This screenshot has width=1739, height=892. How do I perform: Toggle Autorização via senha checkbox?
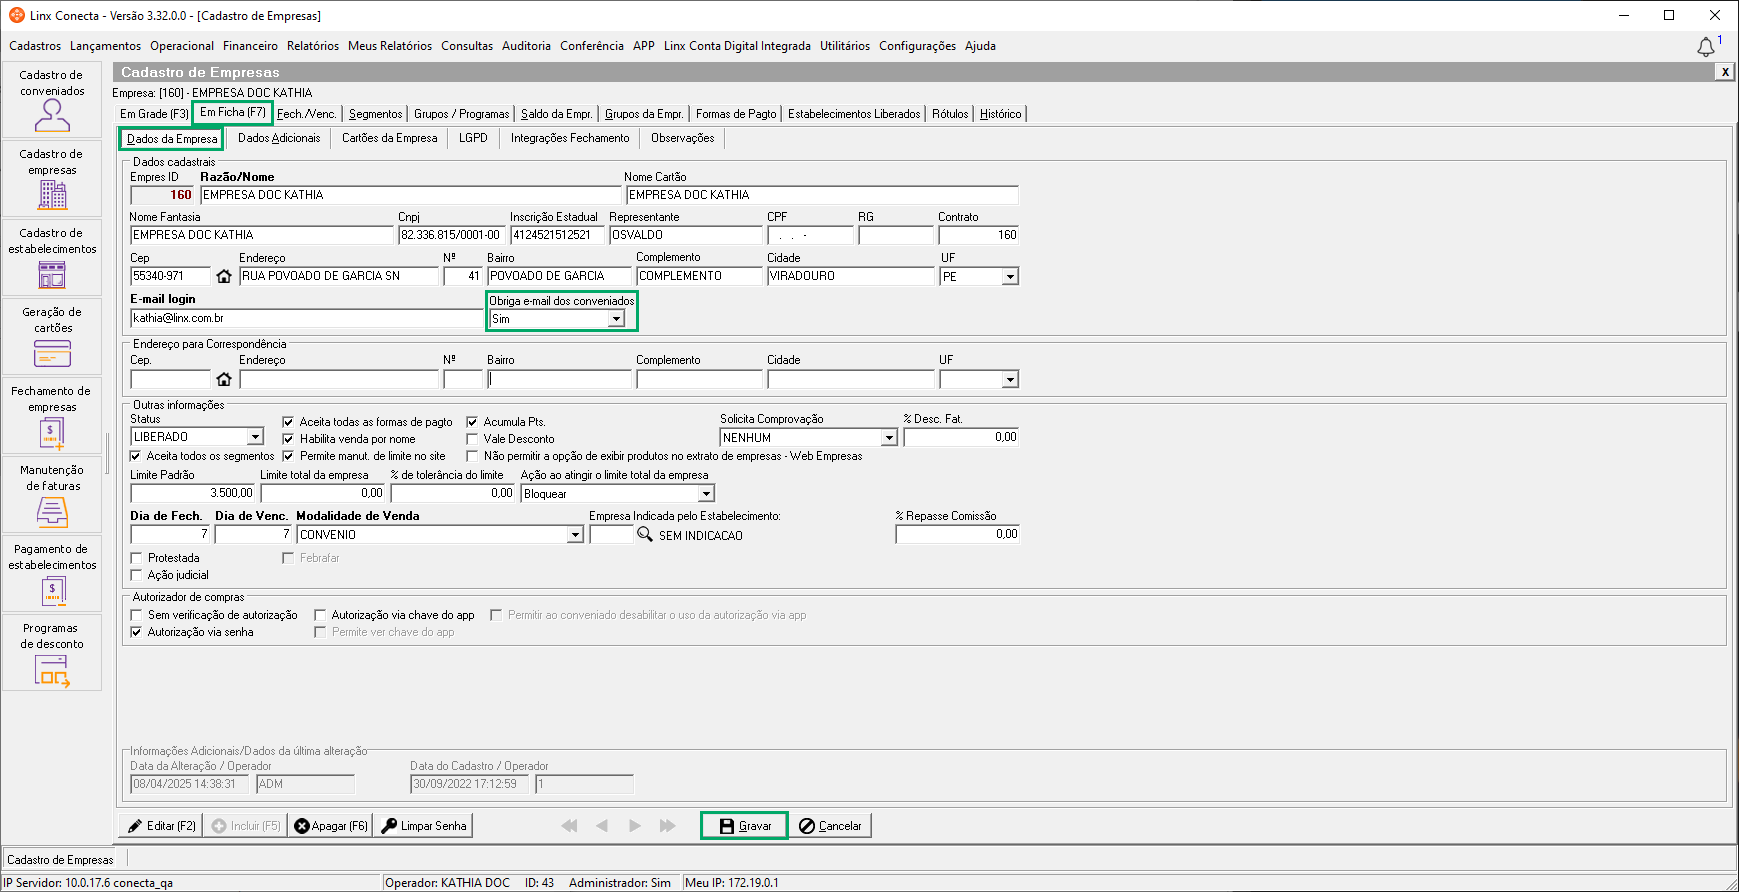click(x=136, y=632)
